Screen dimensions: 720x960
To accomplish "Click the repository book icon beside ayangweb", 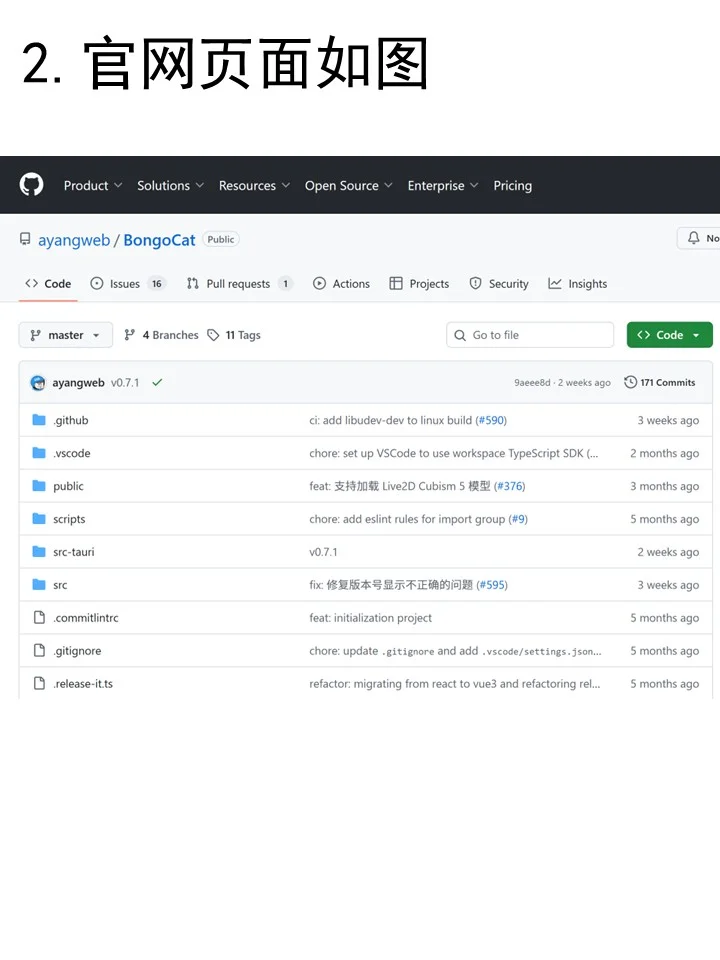I will click(x=25, y=239).
